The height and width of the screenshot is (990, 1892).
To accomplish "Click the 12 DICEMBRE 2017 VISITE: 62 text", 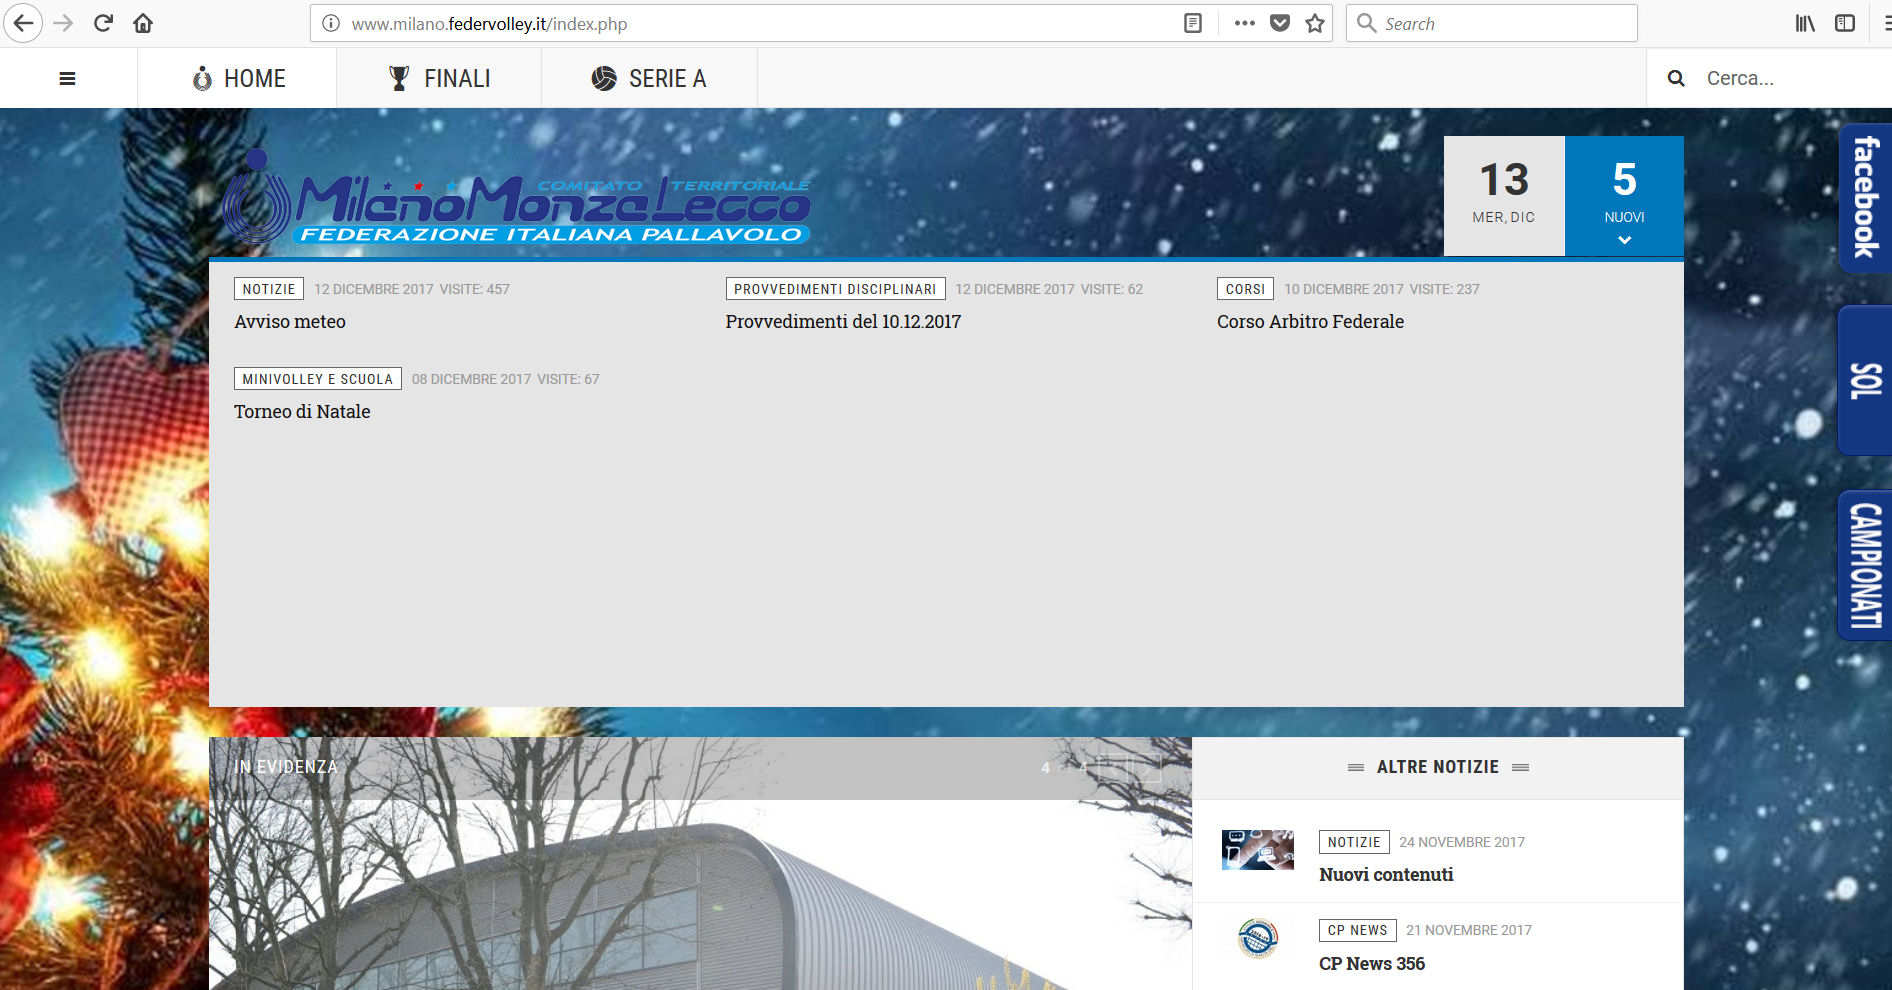I will 1049,289.
